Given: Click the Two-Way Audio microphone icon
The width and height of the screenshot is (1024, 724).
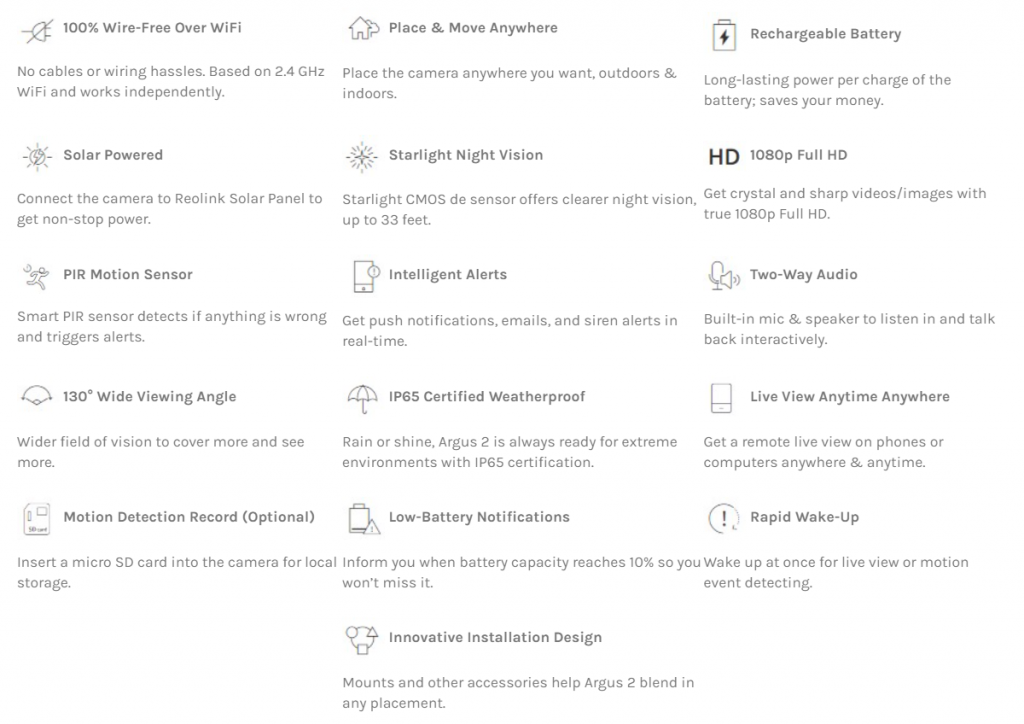Looking at the screenshot, I should pyautogui.click(x=724, y=276).
